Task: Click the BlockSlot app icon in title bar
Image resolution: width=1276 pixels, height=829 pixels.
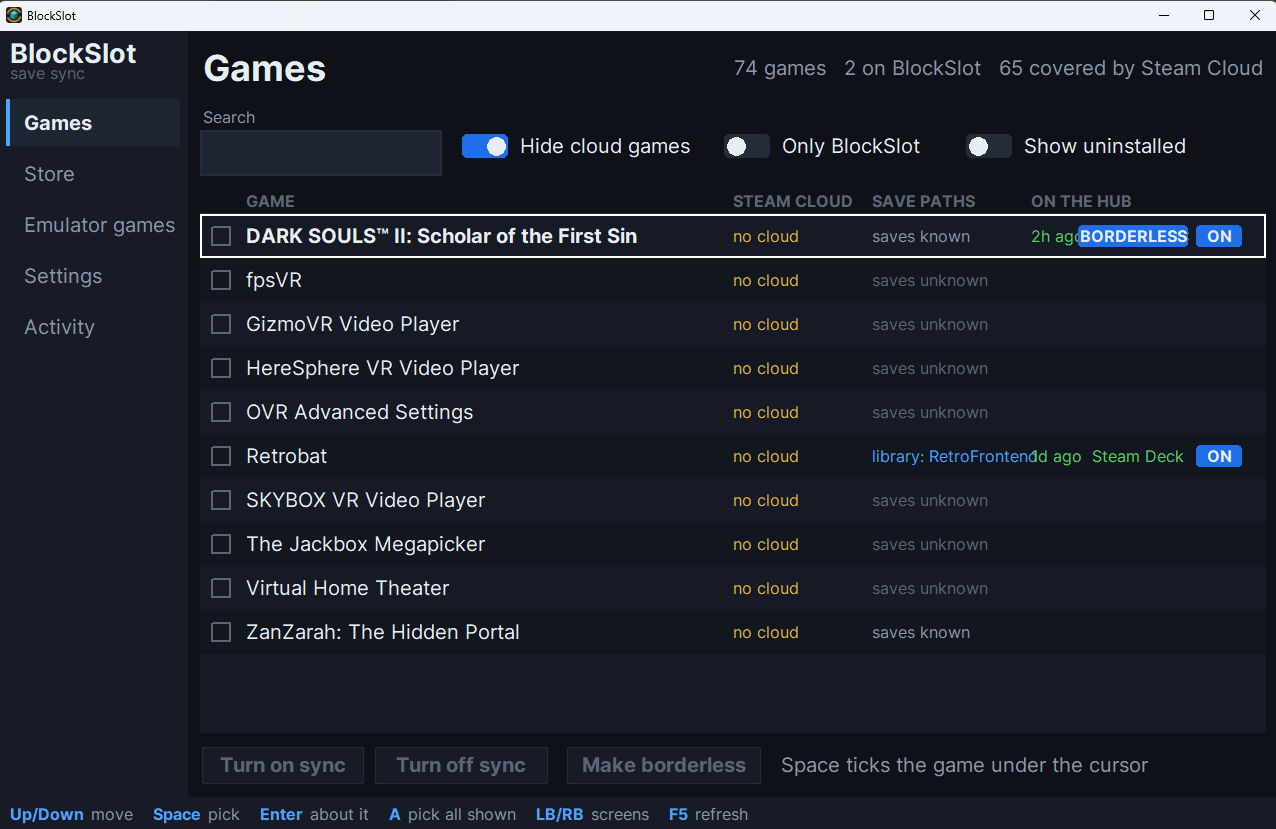Action: pyautogui.click(x=14, y=15)
